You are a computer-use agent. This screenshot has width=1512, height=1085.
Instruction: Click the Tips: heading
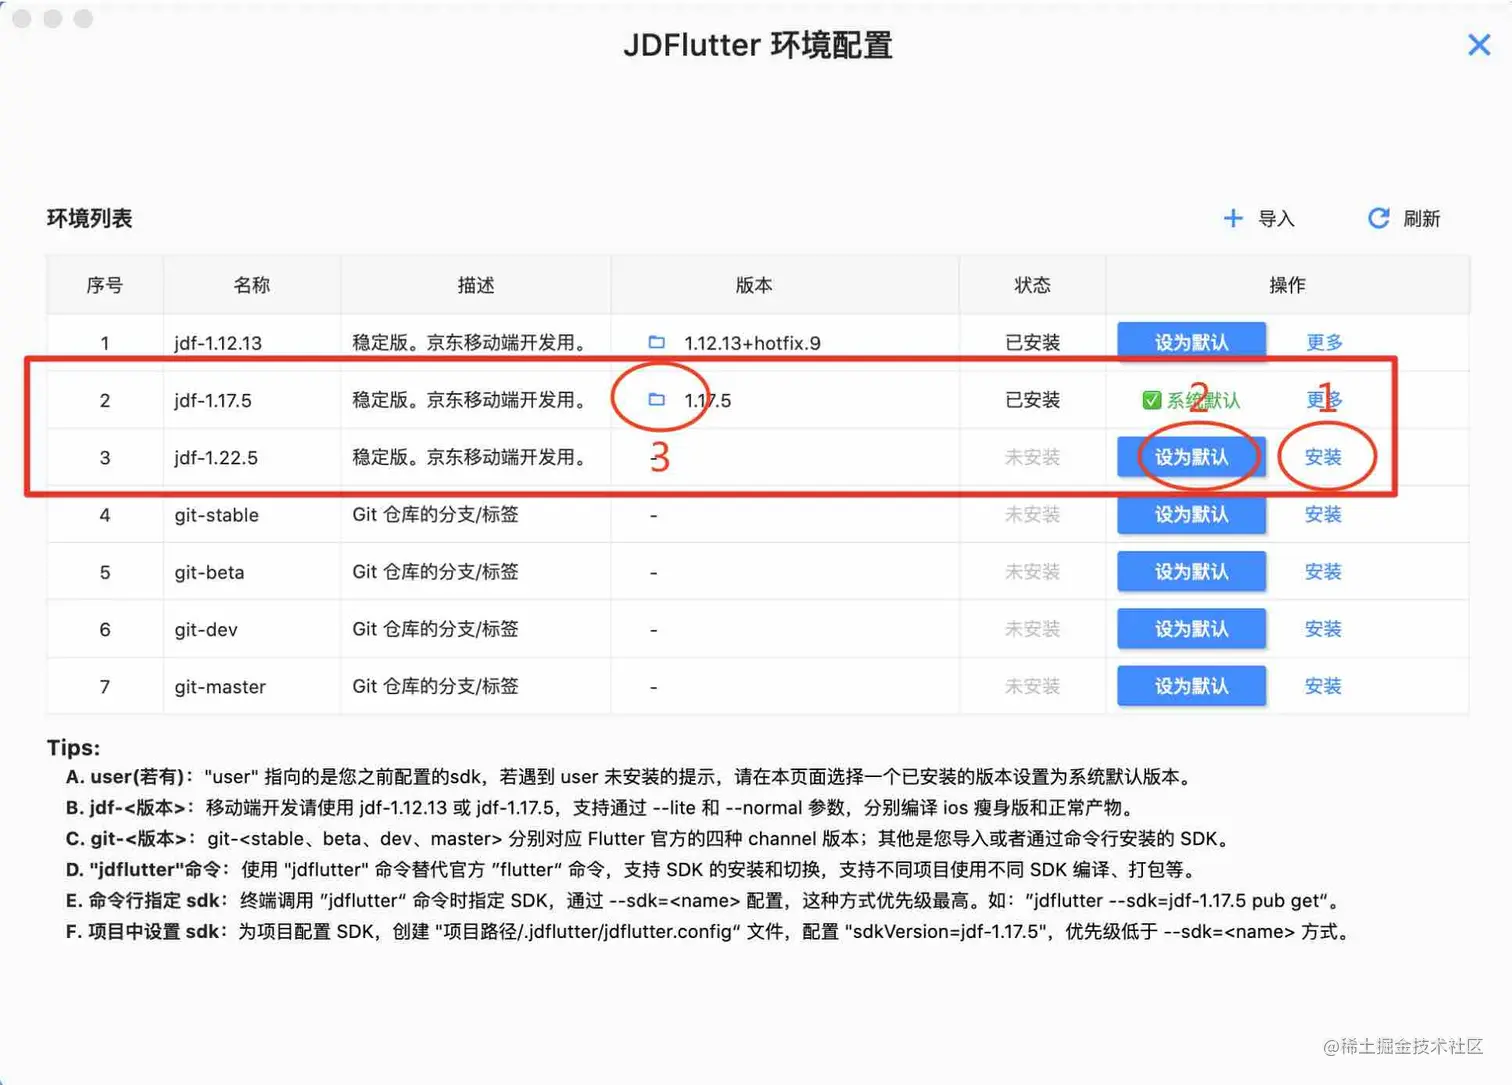[x=73, y=747]
